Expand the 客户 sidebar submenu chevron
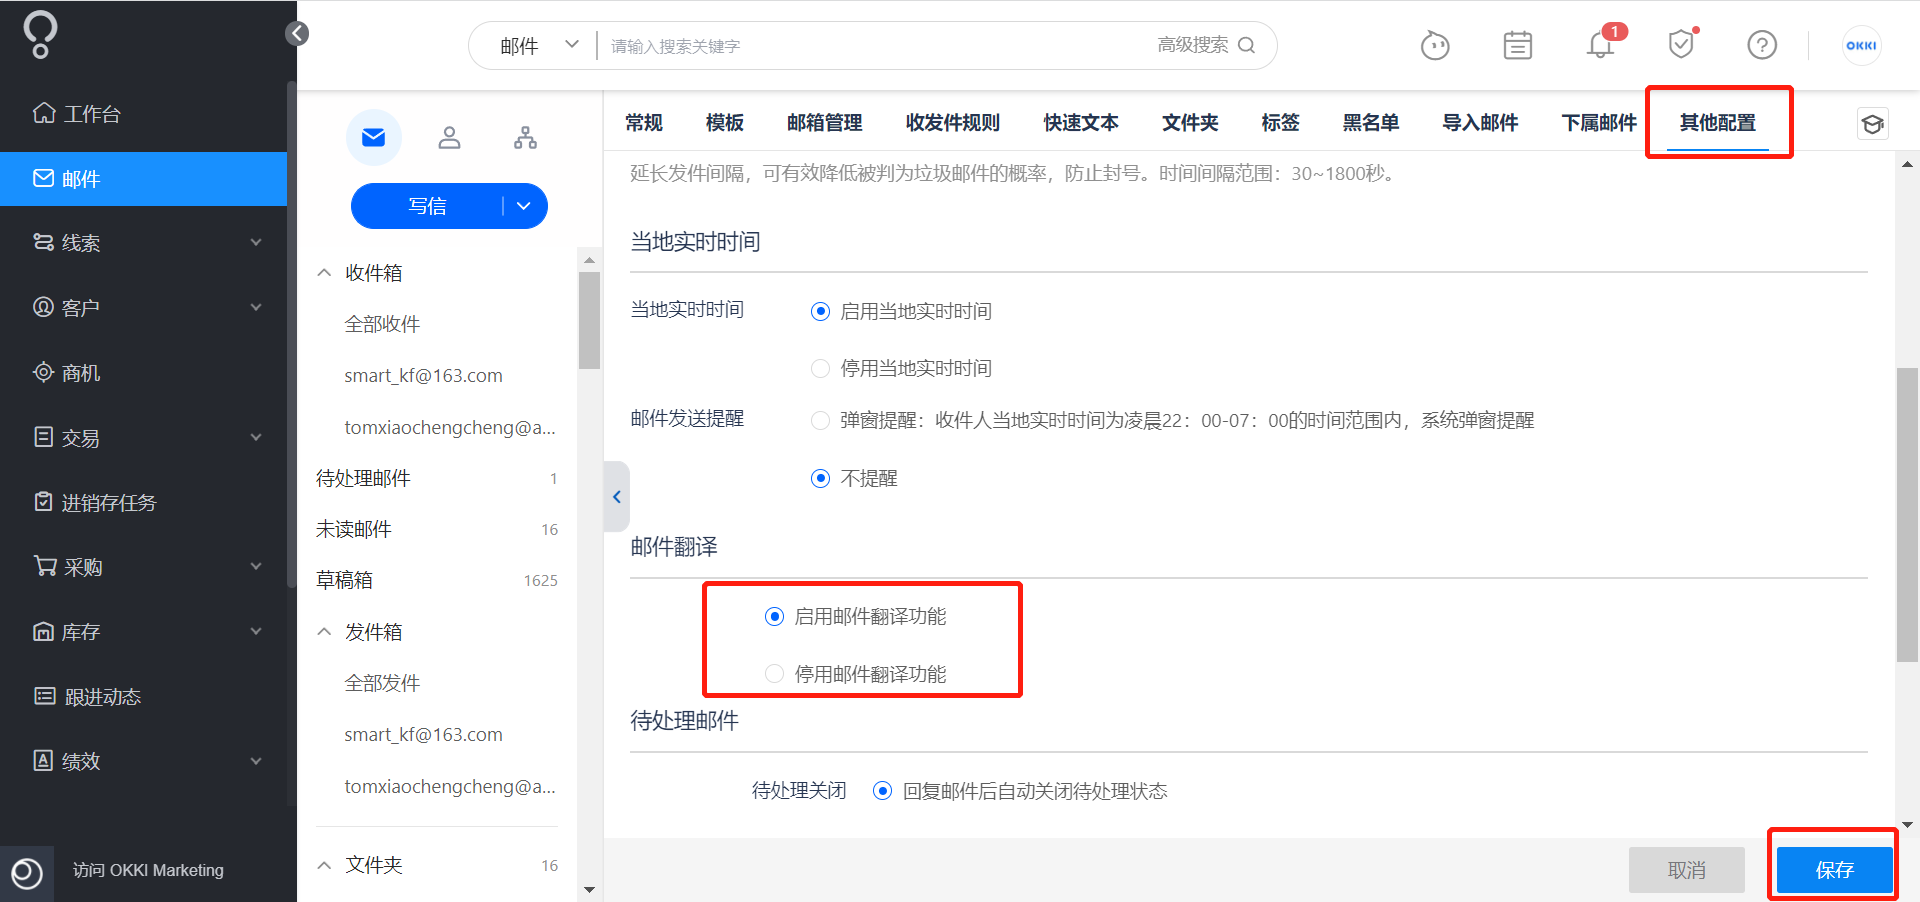The image size is (1920, 902). 256,307
